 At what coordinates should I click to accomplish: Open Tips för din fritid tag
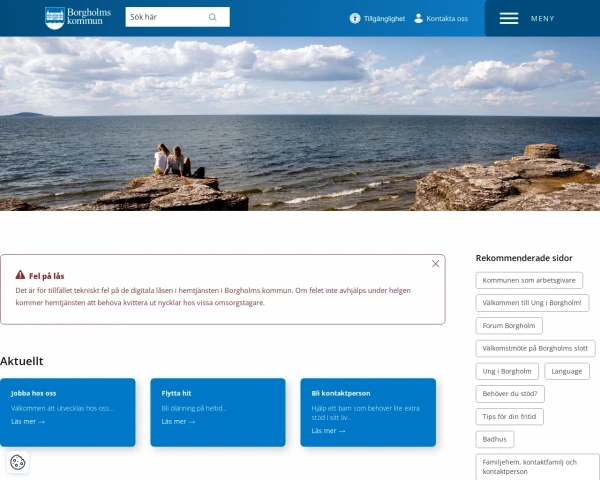point(509,416)
